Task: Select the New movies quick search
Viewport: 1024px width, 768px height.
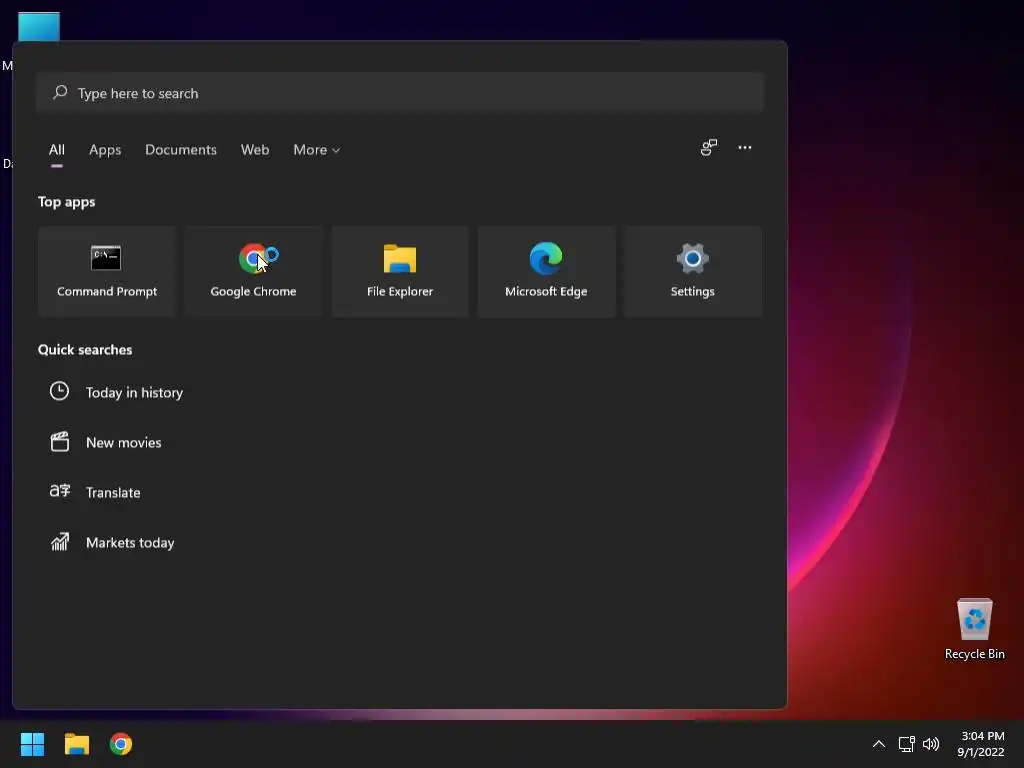Action: (x=123, y=442)
